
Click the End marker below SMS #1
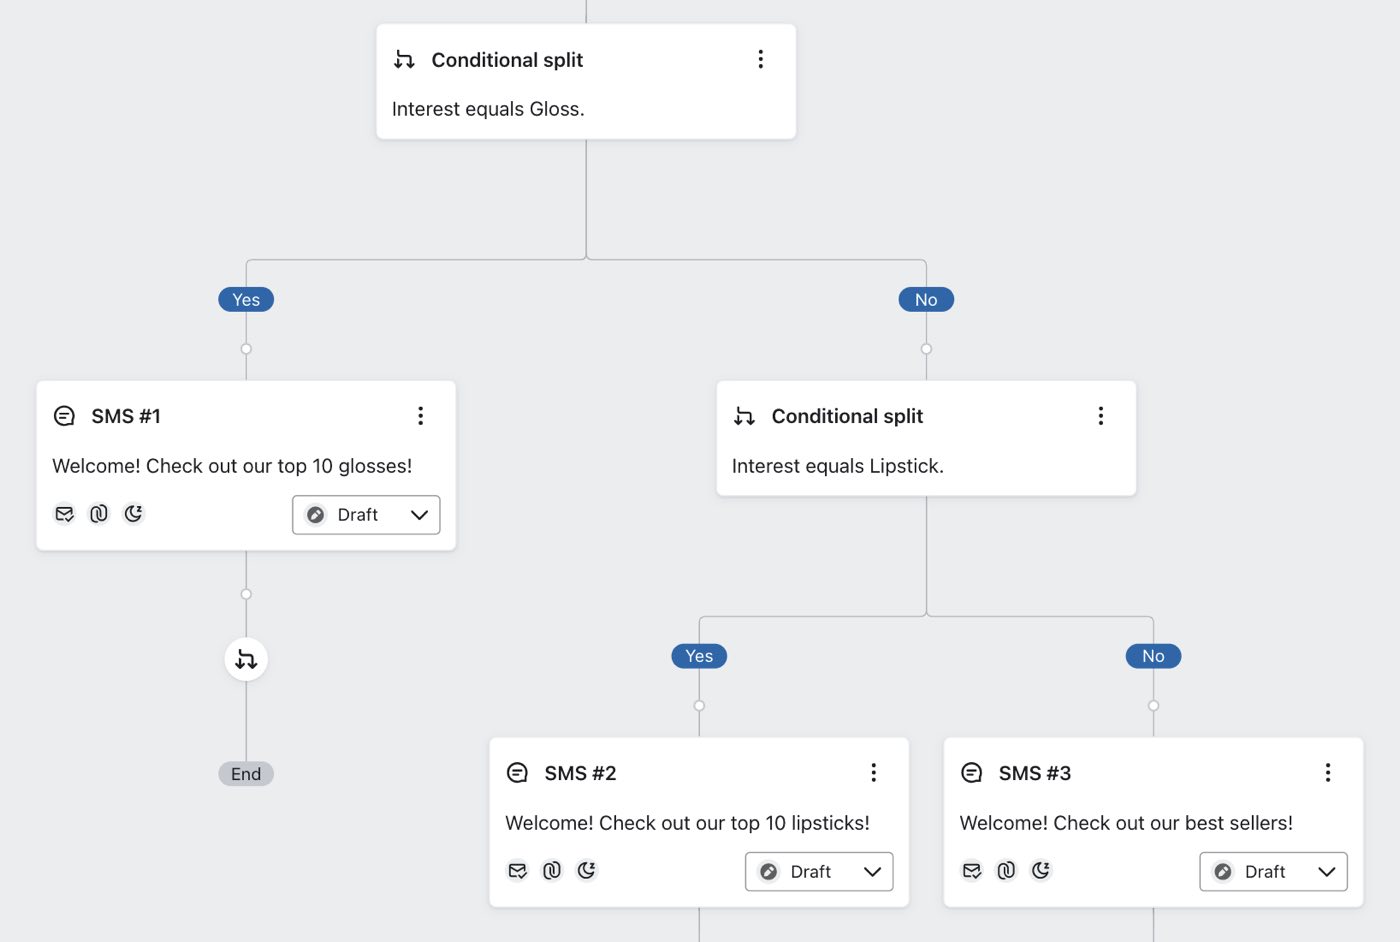pos(246,773)
